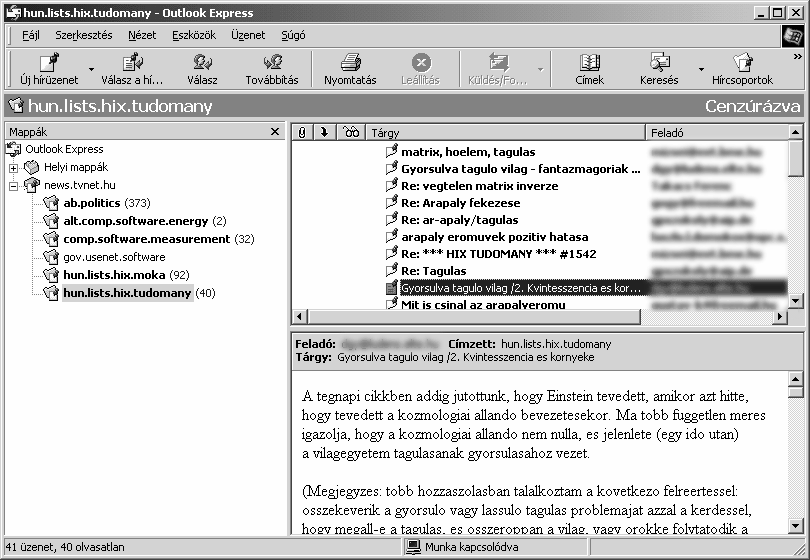Open the Küldés/Fogadás dropdown arrow
The width and height of the screenshot is (810, 560).
click(x=540, y=69)
